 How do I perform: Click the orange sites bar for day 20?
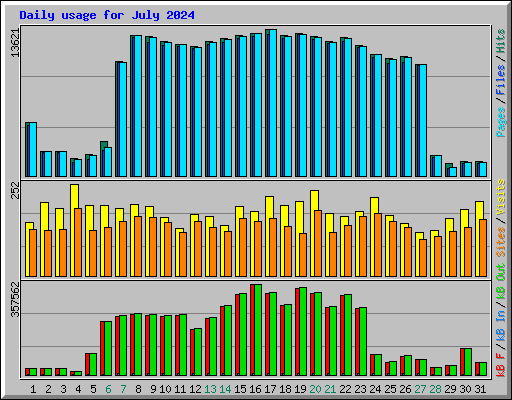[318, 243]
